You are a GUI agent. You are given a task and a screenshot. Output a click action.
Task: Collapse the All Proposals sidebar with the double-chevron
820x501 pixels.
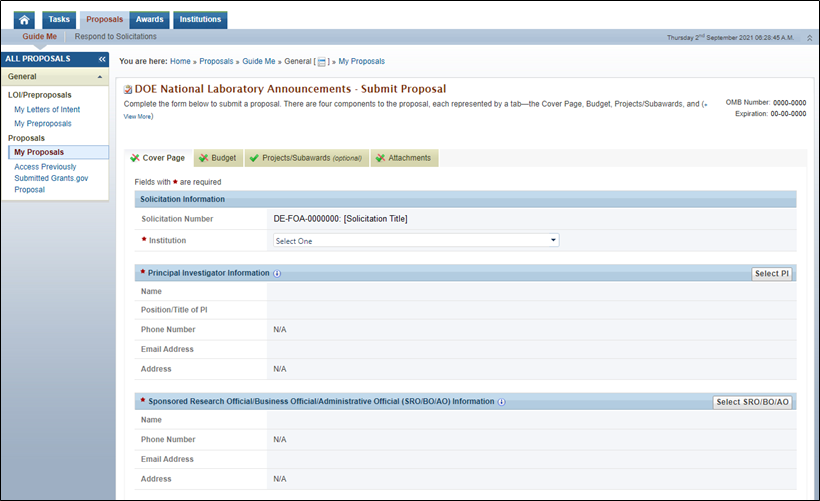coord(102,59)
